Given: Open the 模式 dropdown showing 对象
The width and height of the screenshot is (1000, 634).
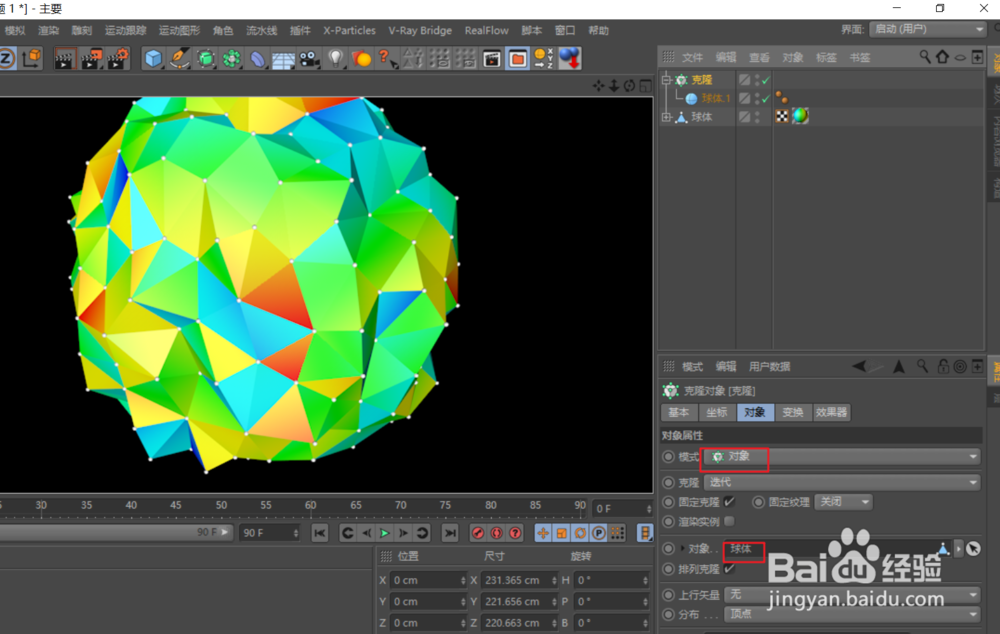Looking at the screenshot, I should pyautogui.click(x=842, y=457).
